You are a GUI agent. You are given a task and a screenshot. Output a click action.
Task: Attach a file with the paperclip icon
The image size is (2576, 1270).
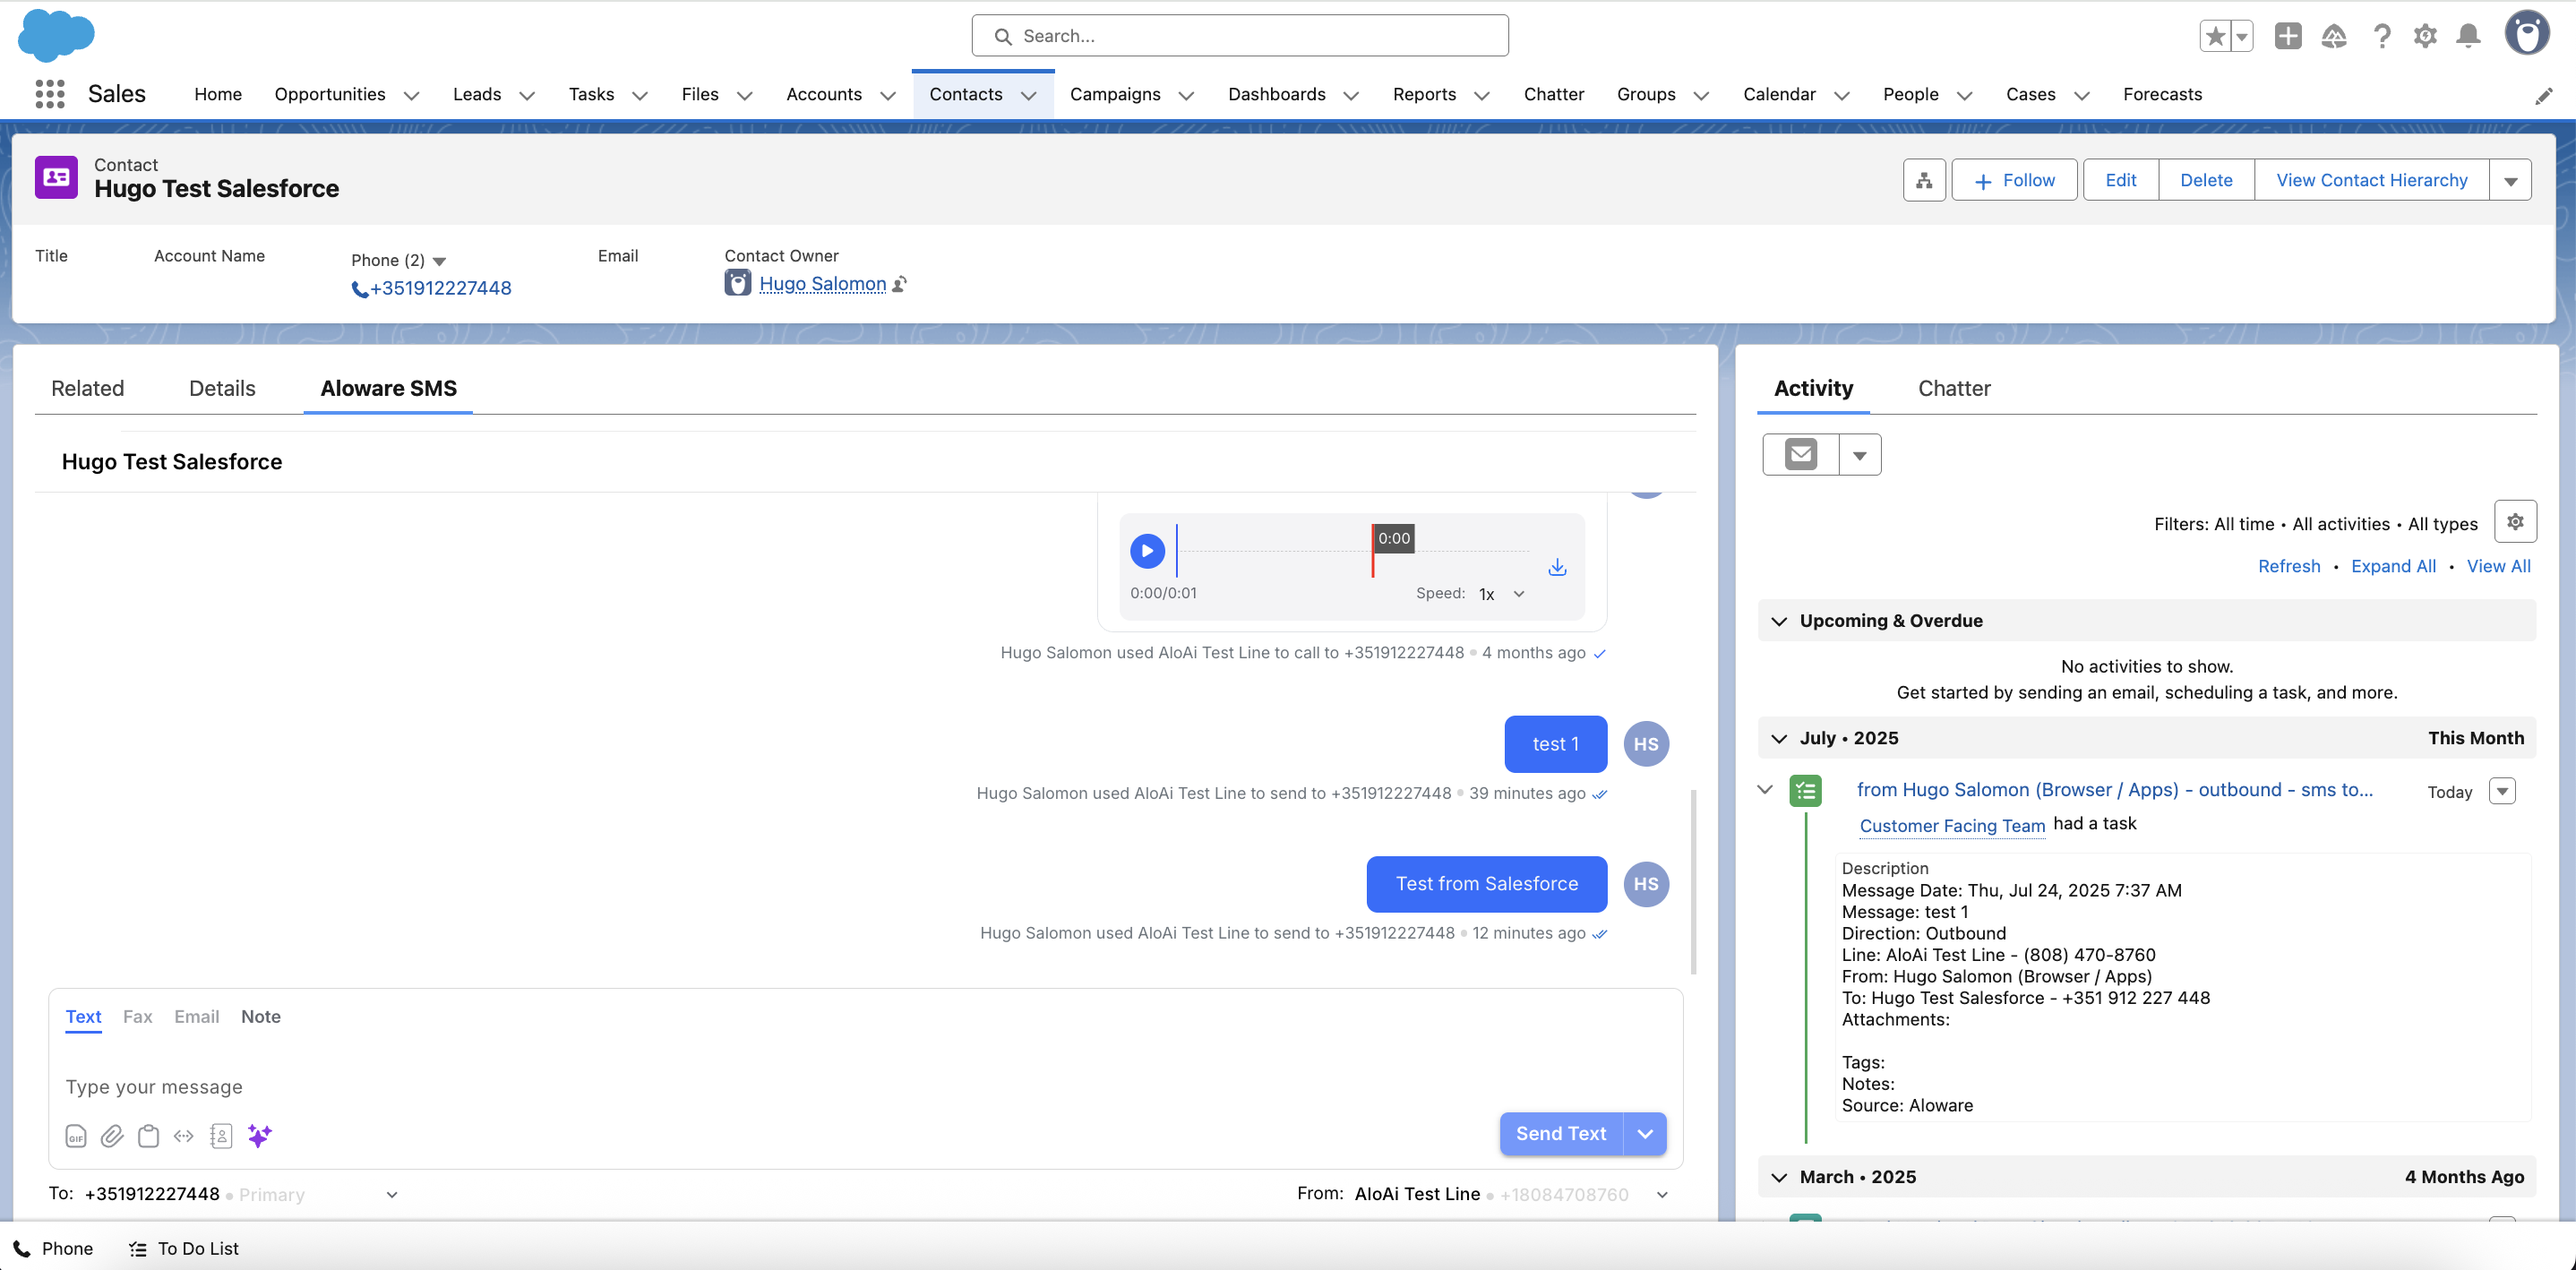click(112, 1136)
